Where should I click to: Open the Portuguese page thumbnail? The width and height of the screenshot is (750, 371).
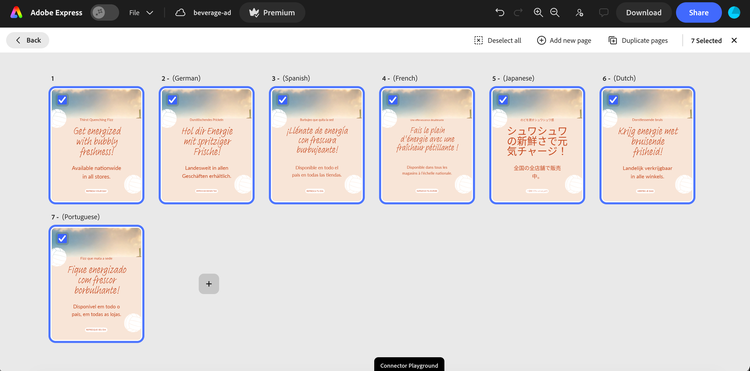[x=97, y=284]
